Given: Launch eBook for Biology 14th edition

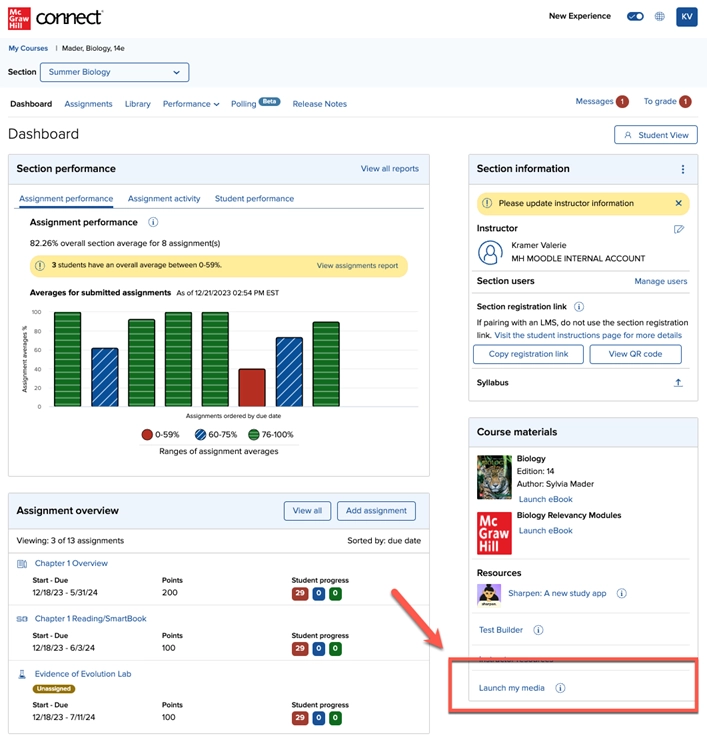Looking at the screenshot, I should pos(546,499).
